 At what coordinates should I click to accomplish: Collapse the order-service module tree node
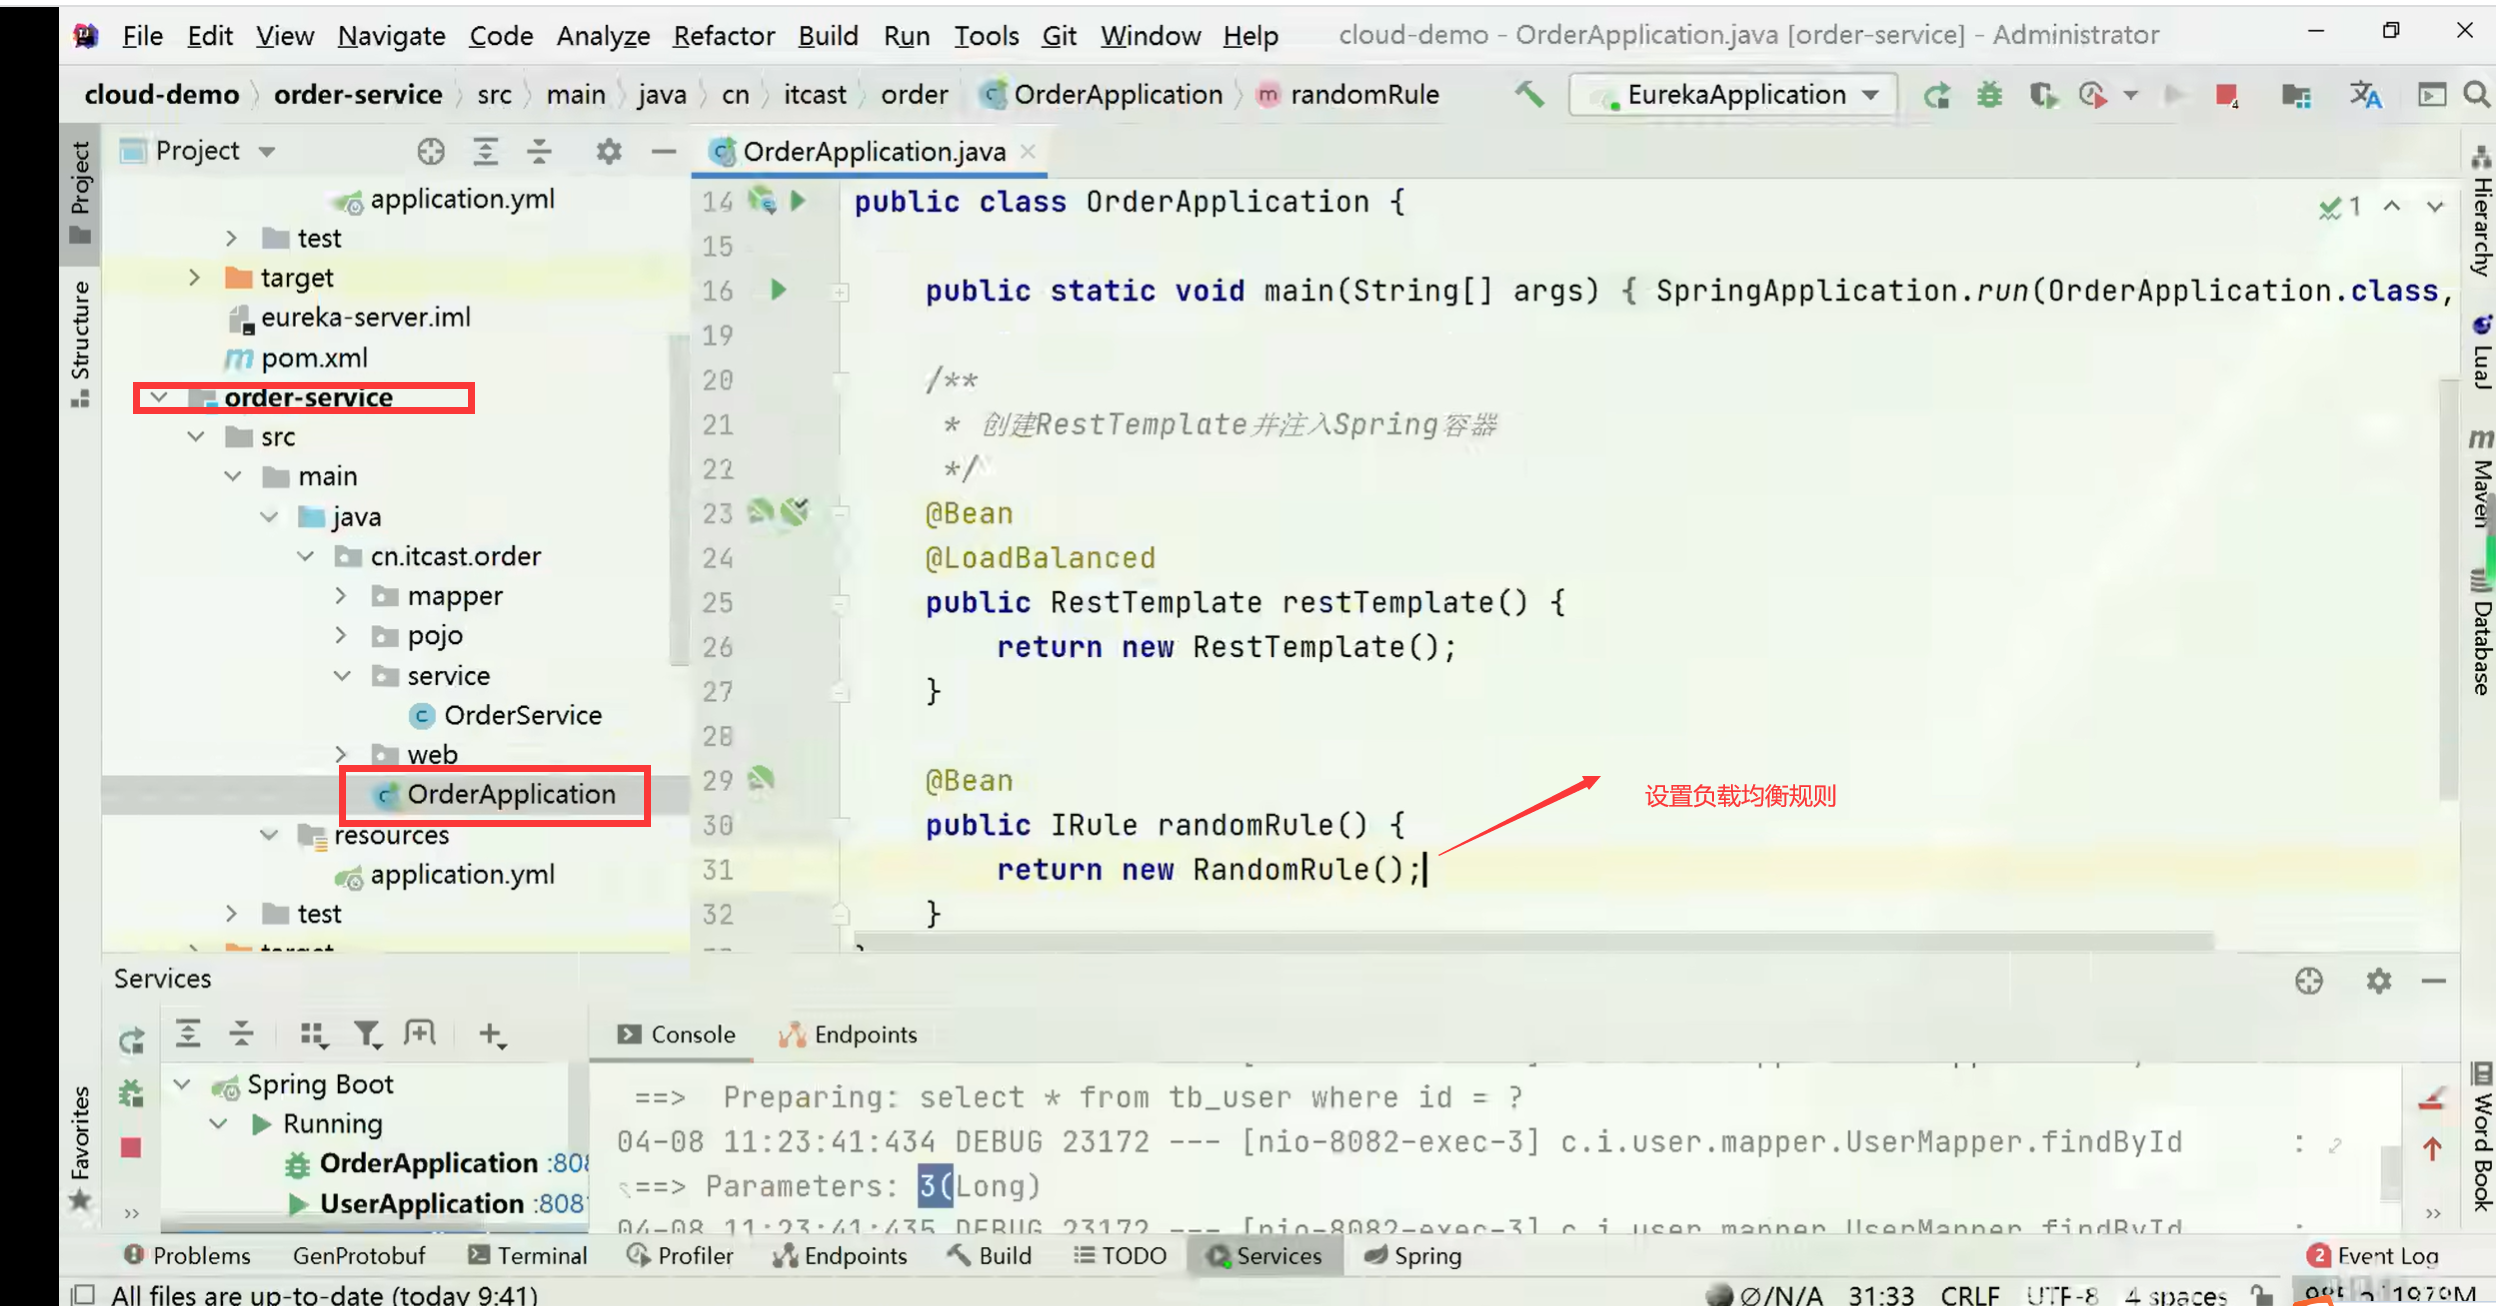point(159,398)
